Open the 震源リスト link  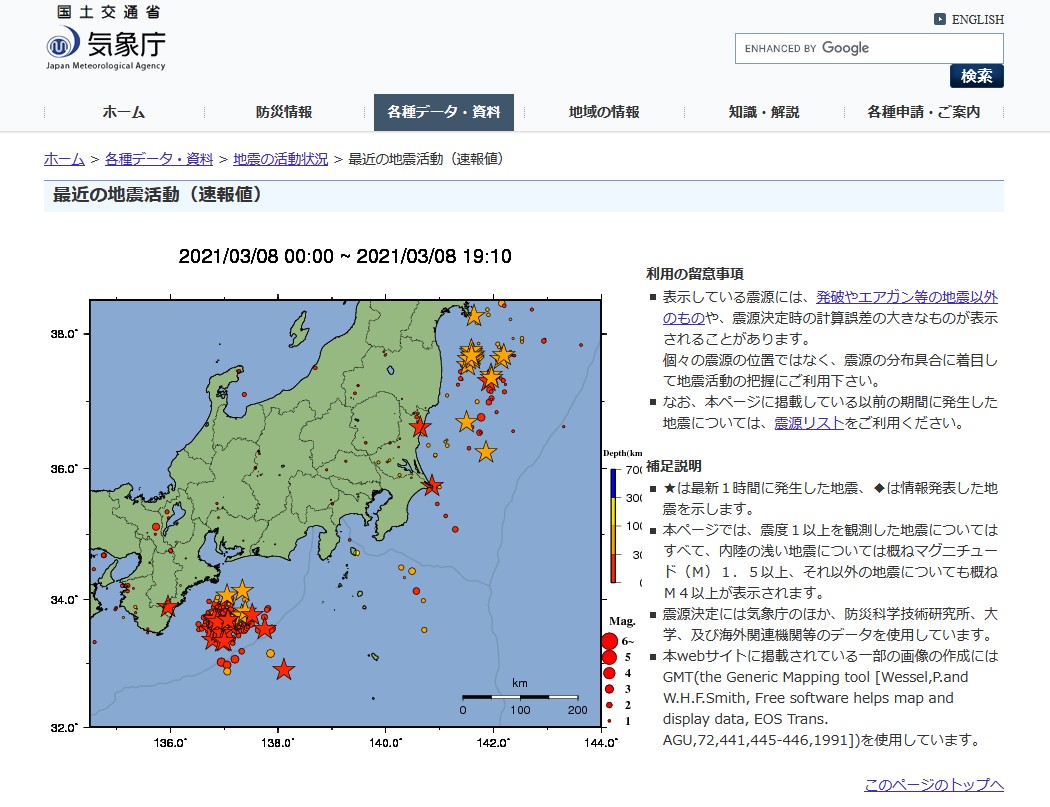[809, 423]
